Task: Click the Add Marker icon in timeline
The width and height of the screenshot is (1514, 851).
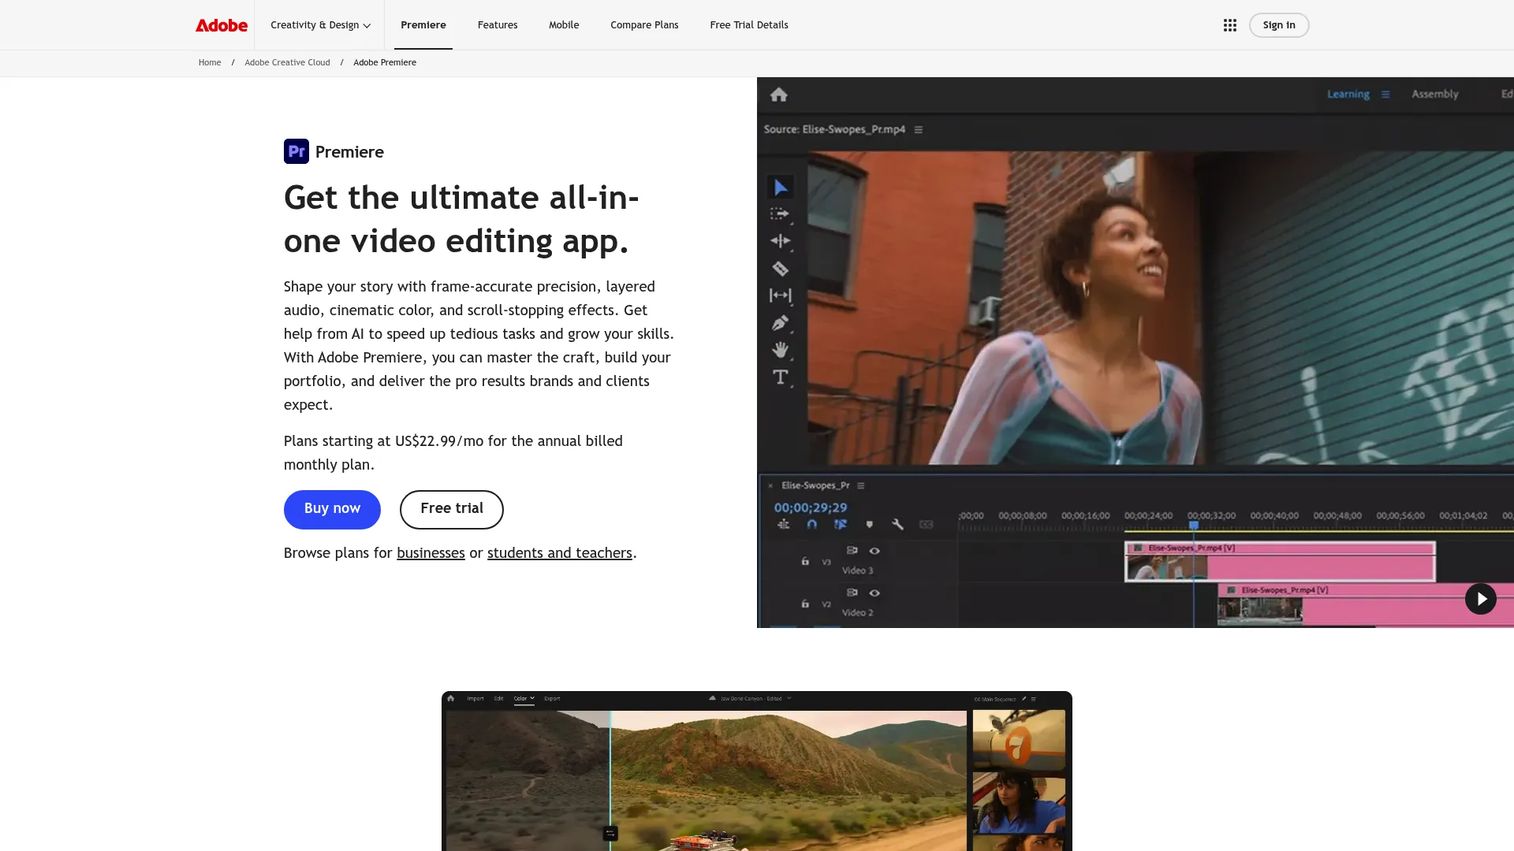Action: point(869,524)
